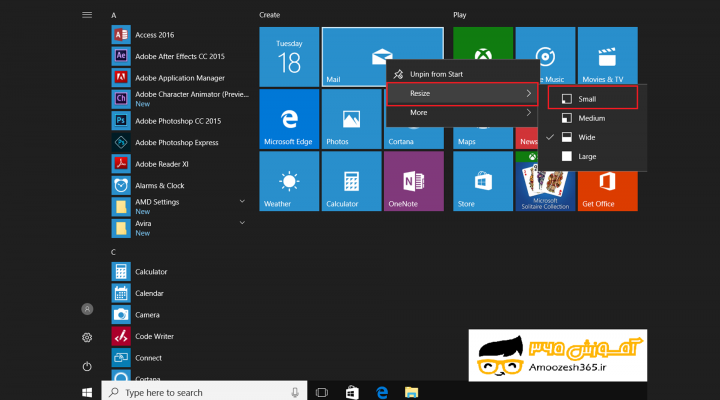The width and height of the screenshot is (720, 400).
Task: Select Medium tile size
Action: coord(592,118)
